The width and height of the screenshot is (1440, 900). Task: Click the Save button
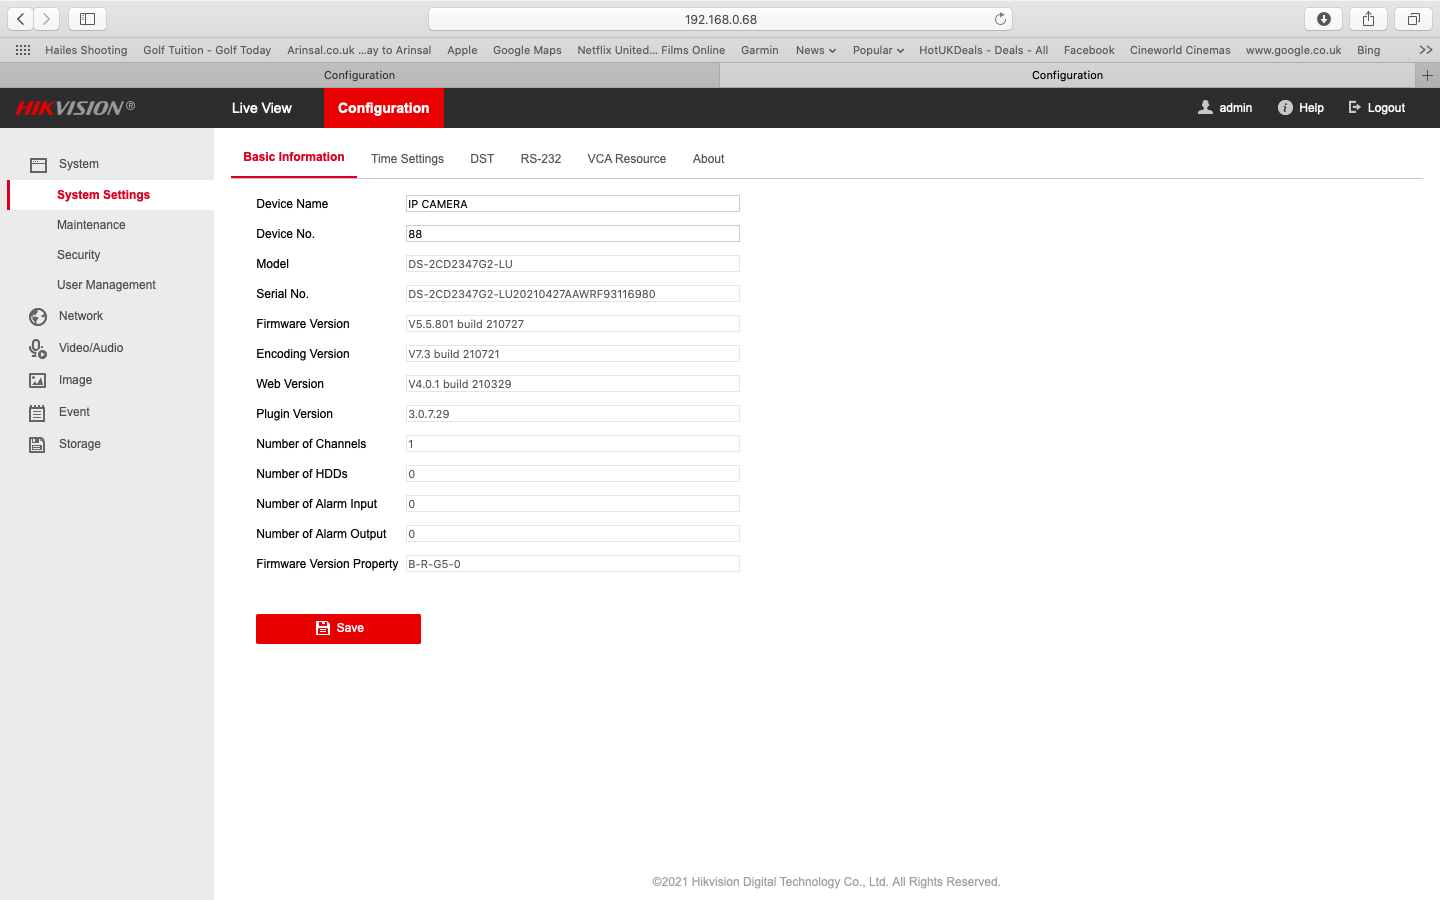[x=338, y=628]
